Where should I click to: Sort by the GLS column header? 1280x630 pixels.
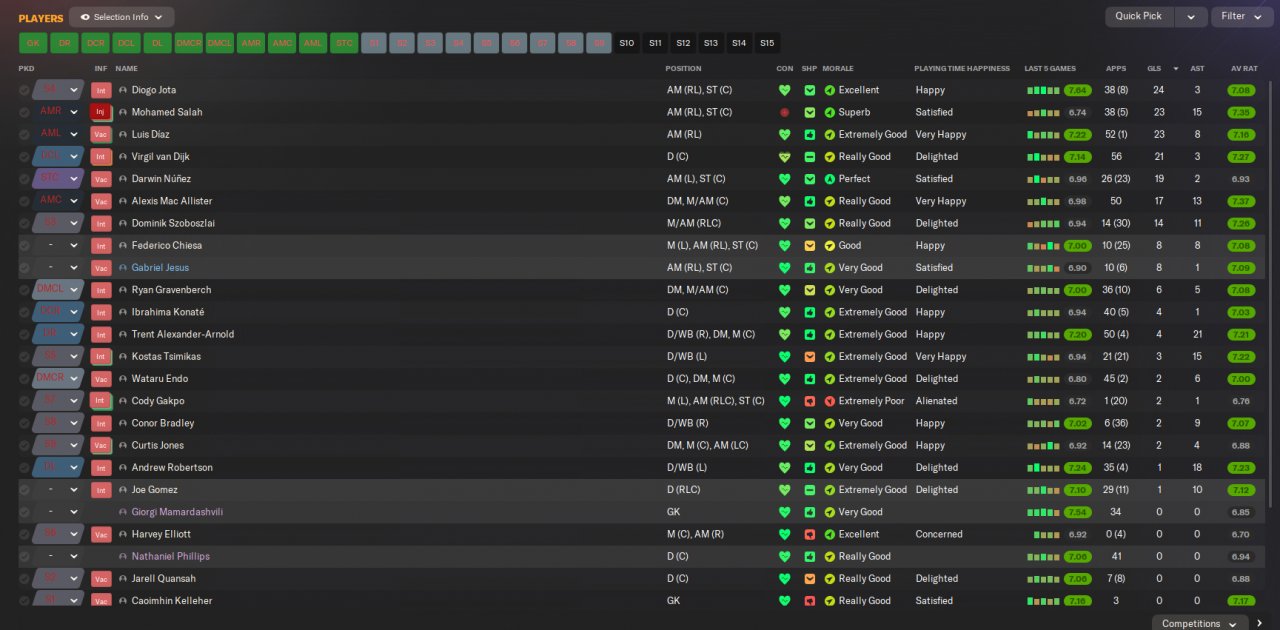point(1154,69)
